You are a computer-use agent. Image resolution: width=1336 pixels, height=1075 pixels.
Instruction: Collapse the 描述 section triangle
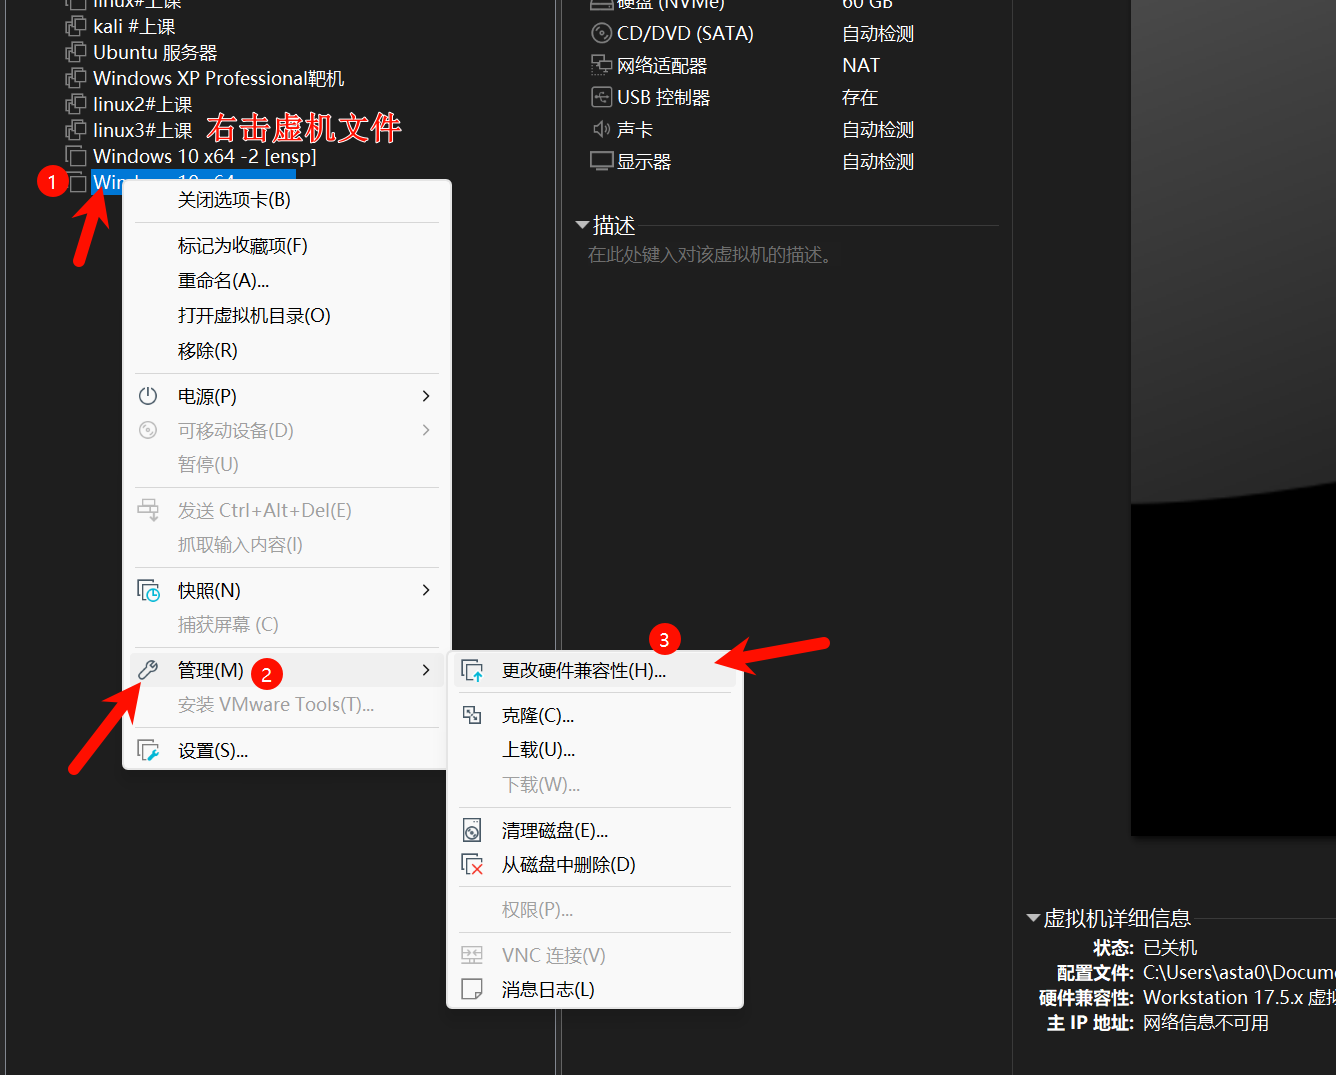tap(582, 225)
